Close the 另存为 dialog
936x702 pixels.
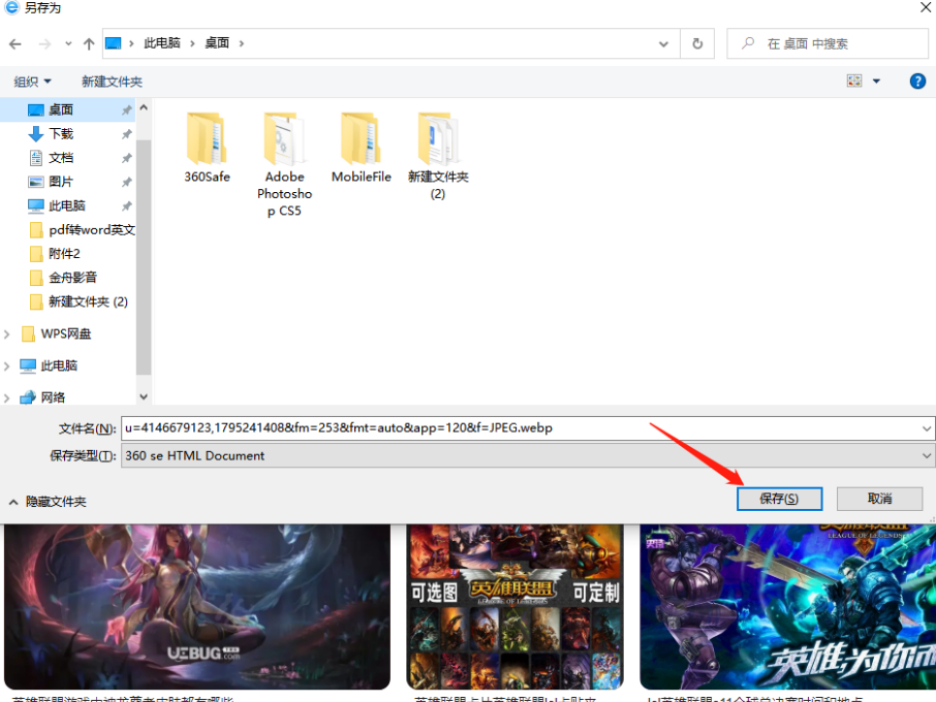(x=926, y=7)
